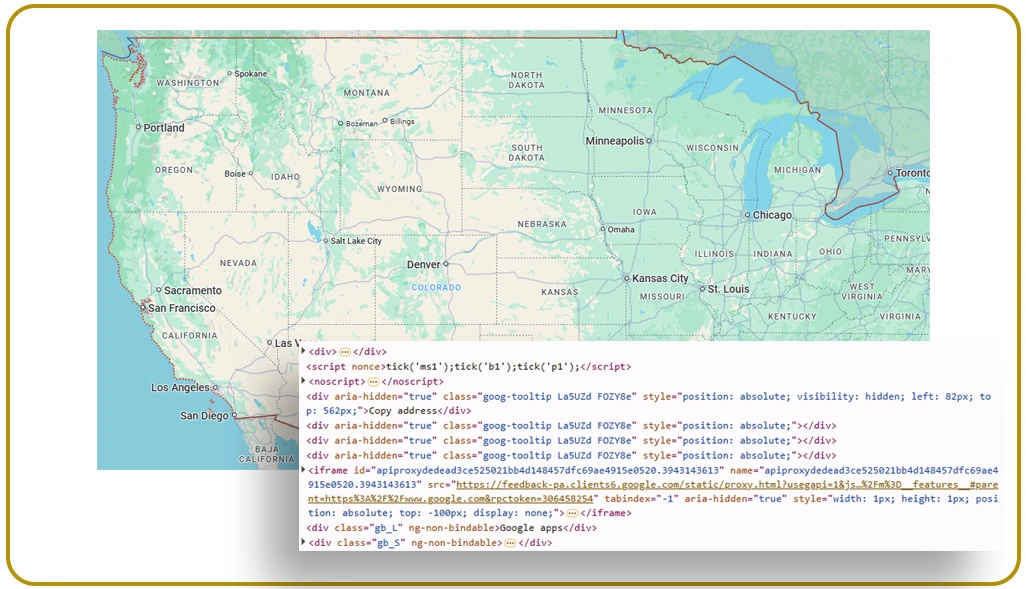Click the Kansas City map label
Viewport: 1026px width, 589px height.
tap(661, 278)
